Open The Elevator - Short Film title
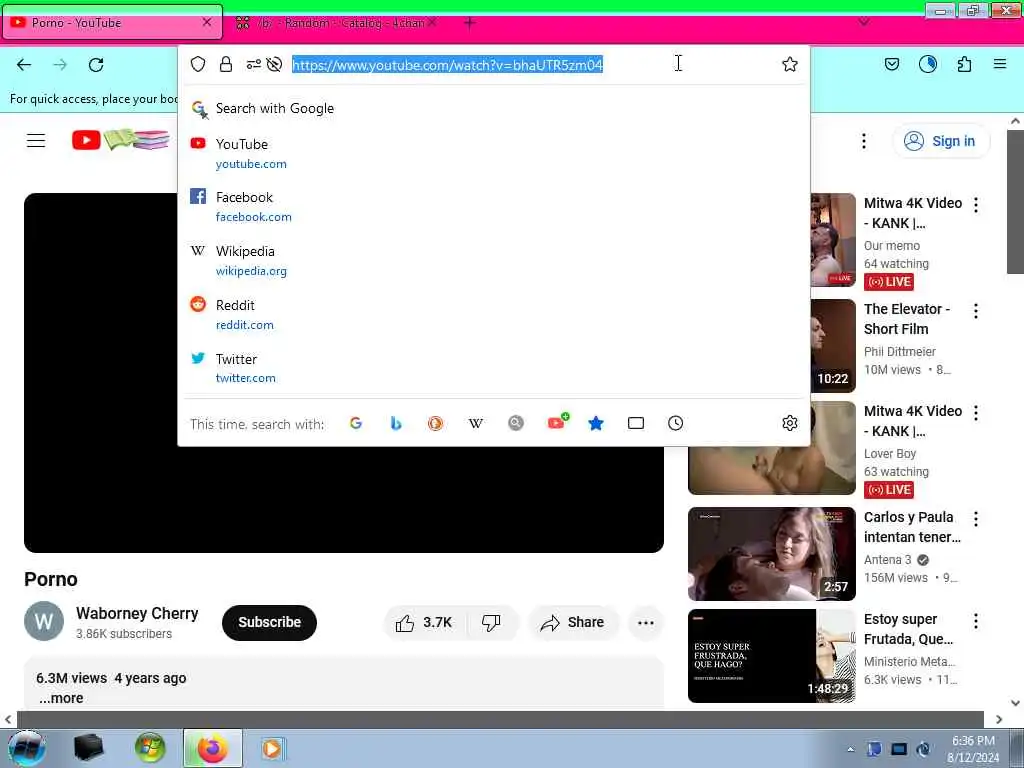This screenshot has height=768, width=1024. pyautogui.click(x=907, y=319)
